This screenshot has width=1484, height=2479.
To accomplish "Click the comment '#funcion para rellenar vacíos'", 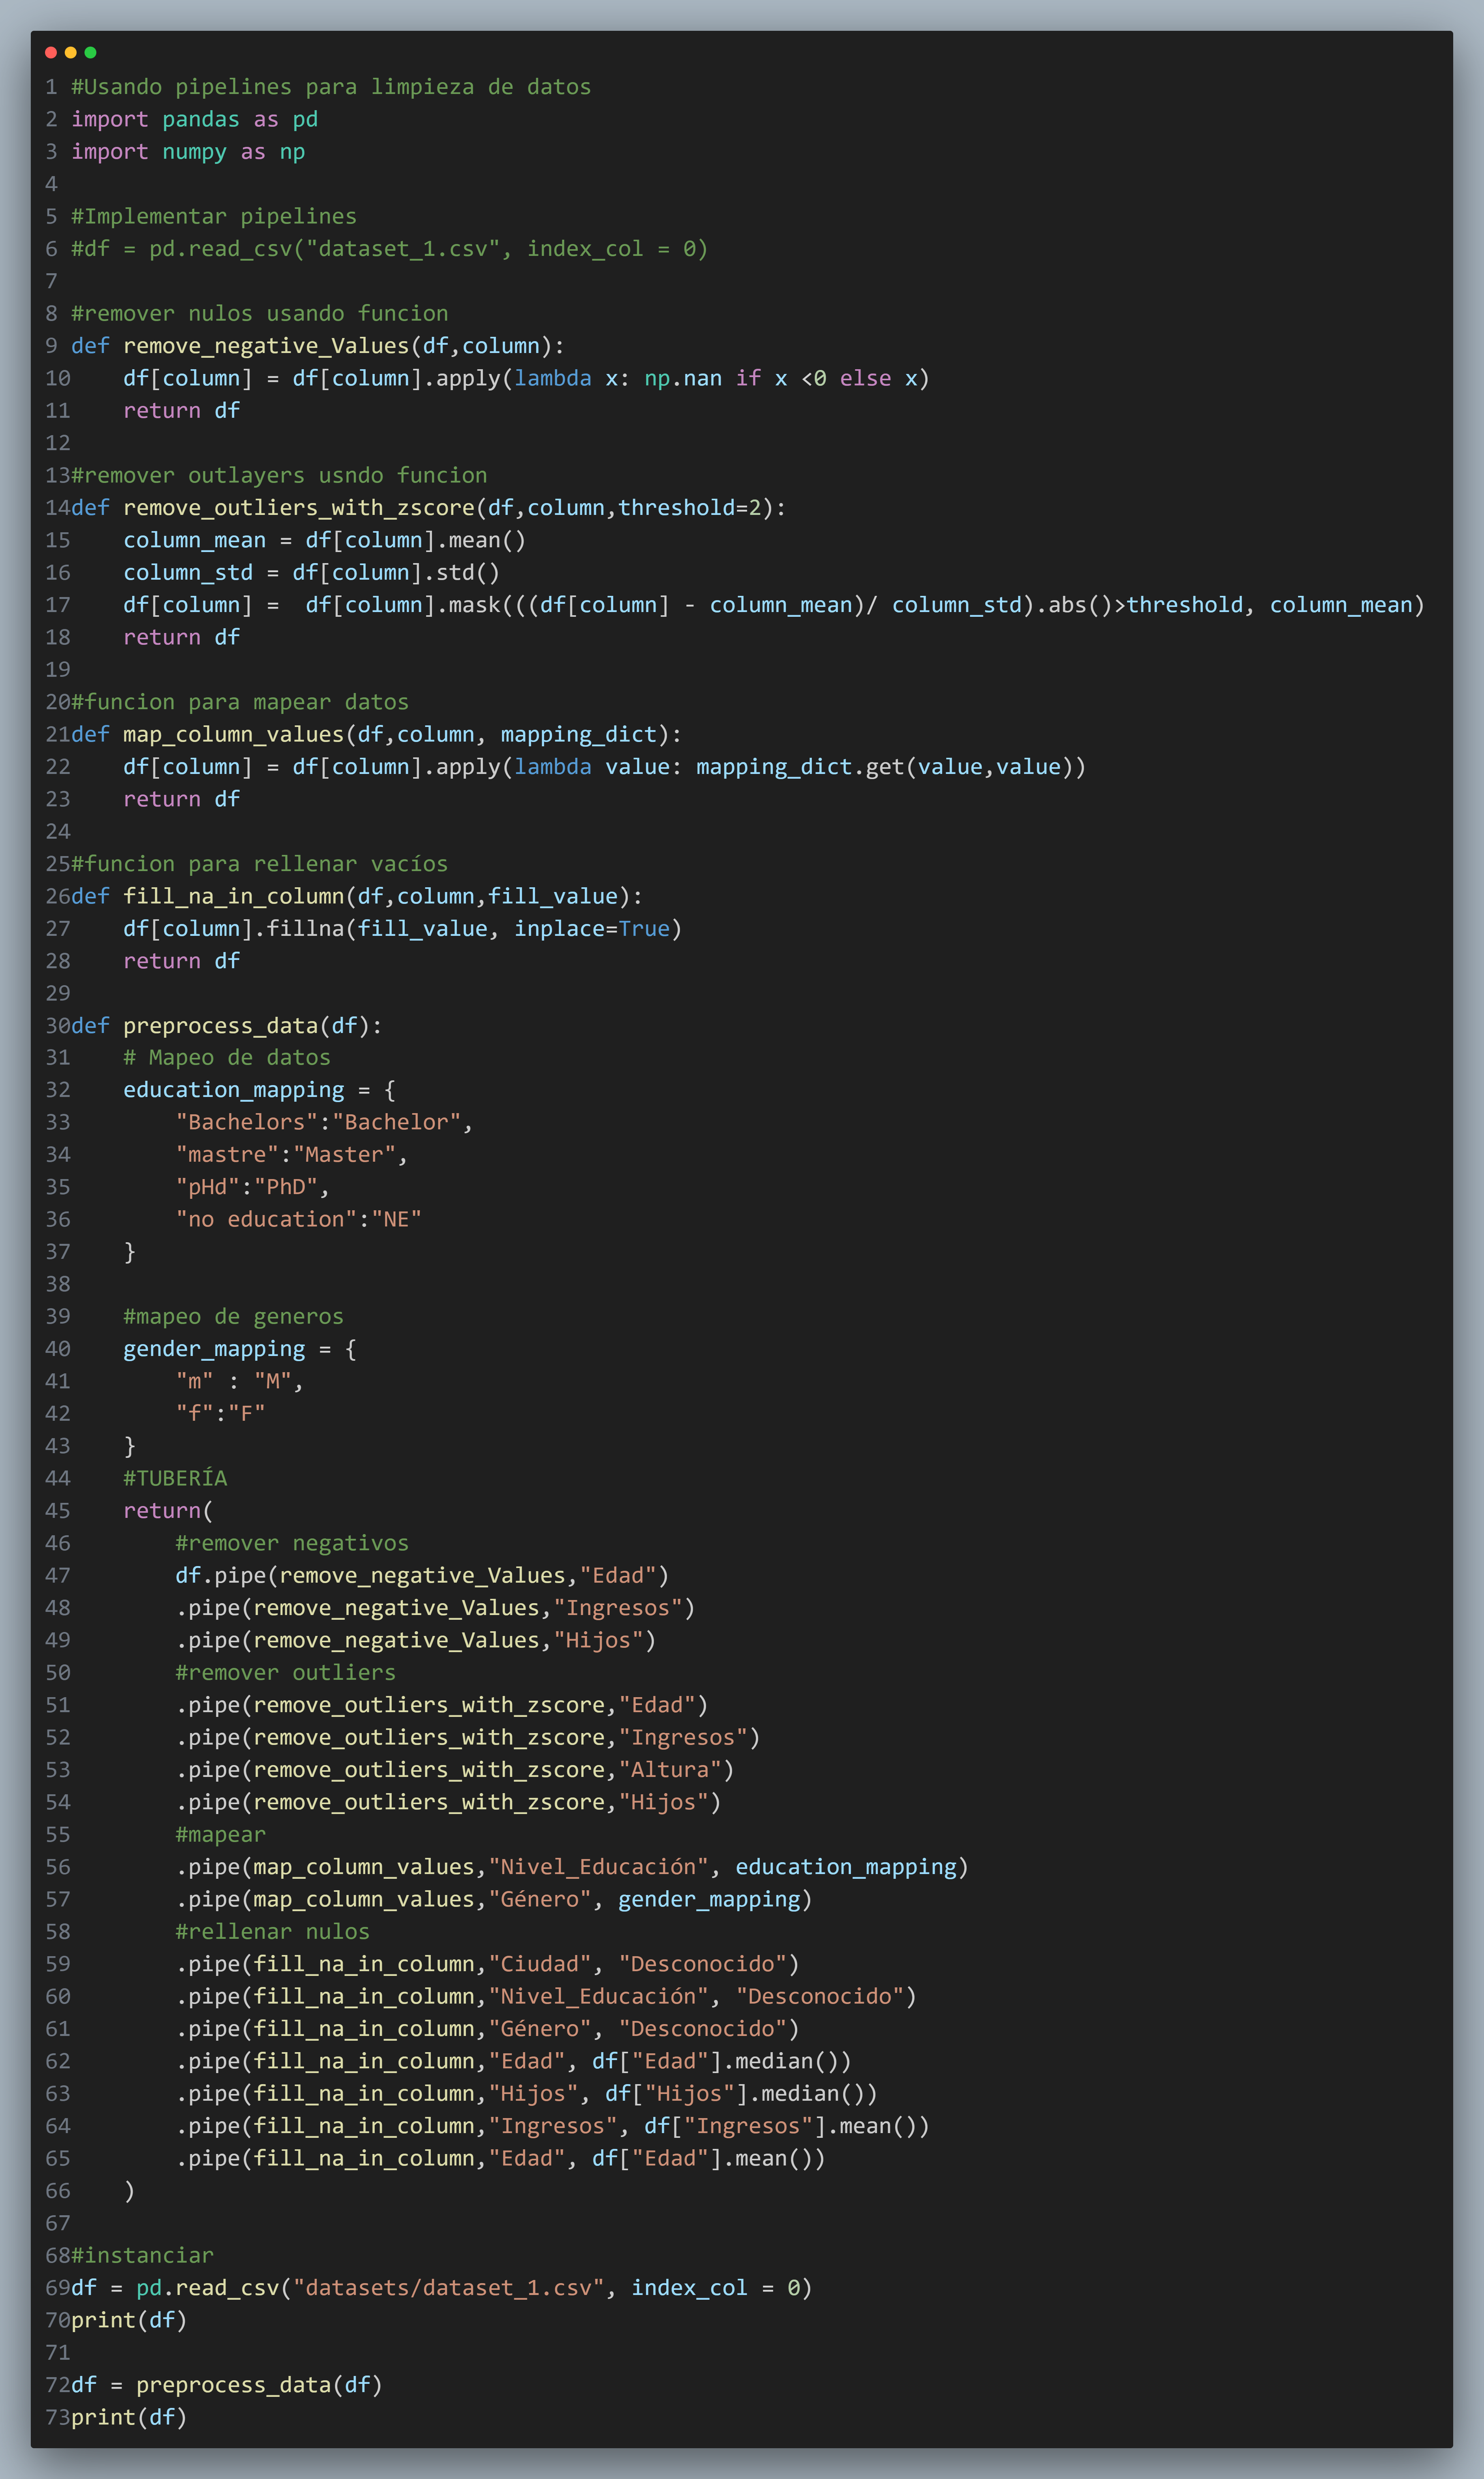I will [x=260, y=864].
